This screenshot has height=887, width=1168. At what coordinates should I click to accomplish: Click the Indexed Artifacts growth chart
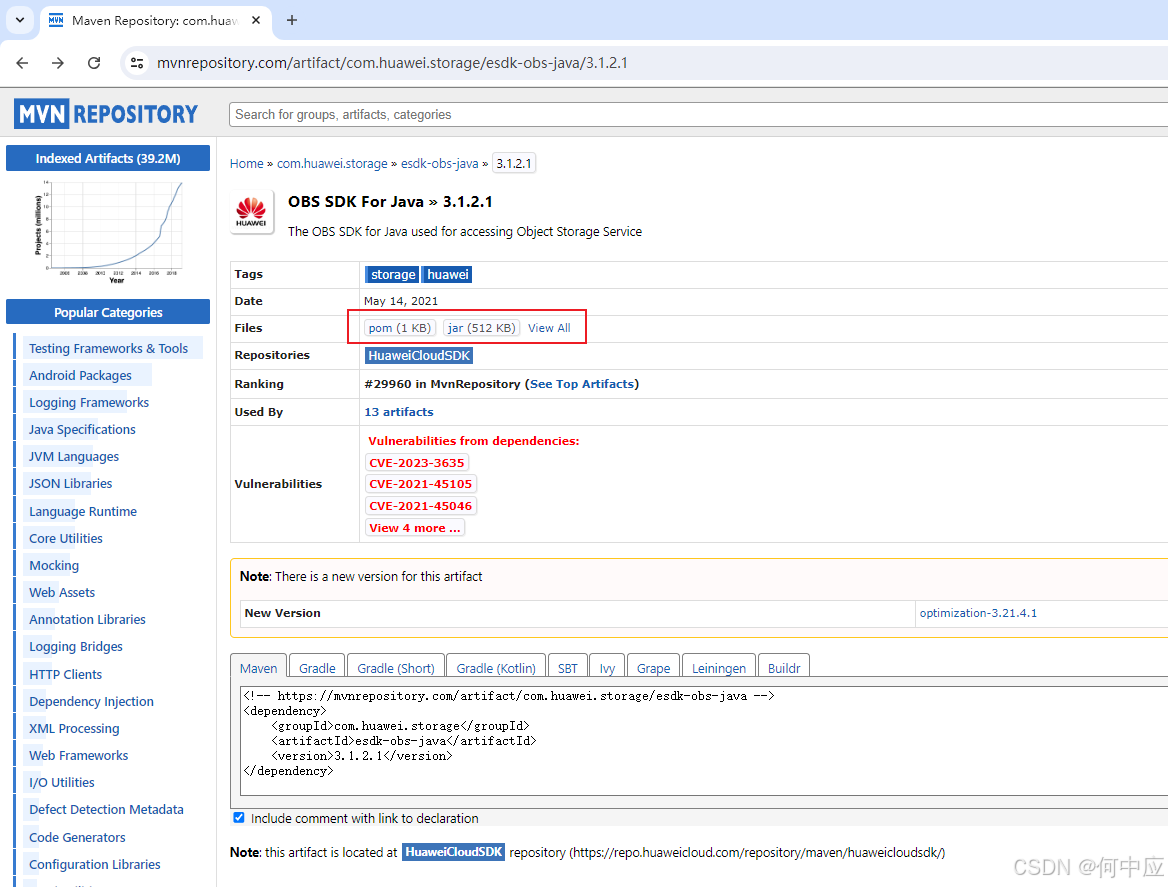[108, 231]
